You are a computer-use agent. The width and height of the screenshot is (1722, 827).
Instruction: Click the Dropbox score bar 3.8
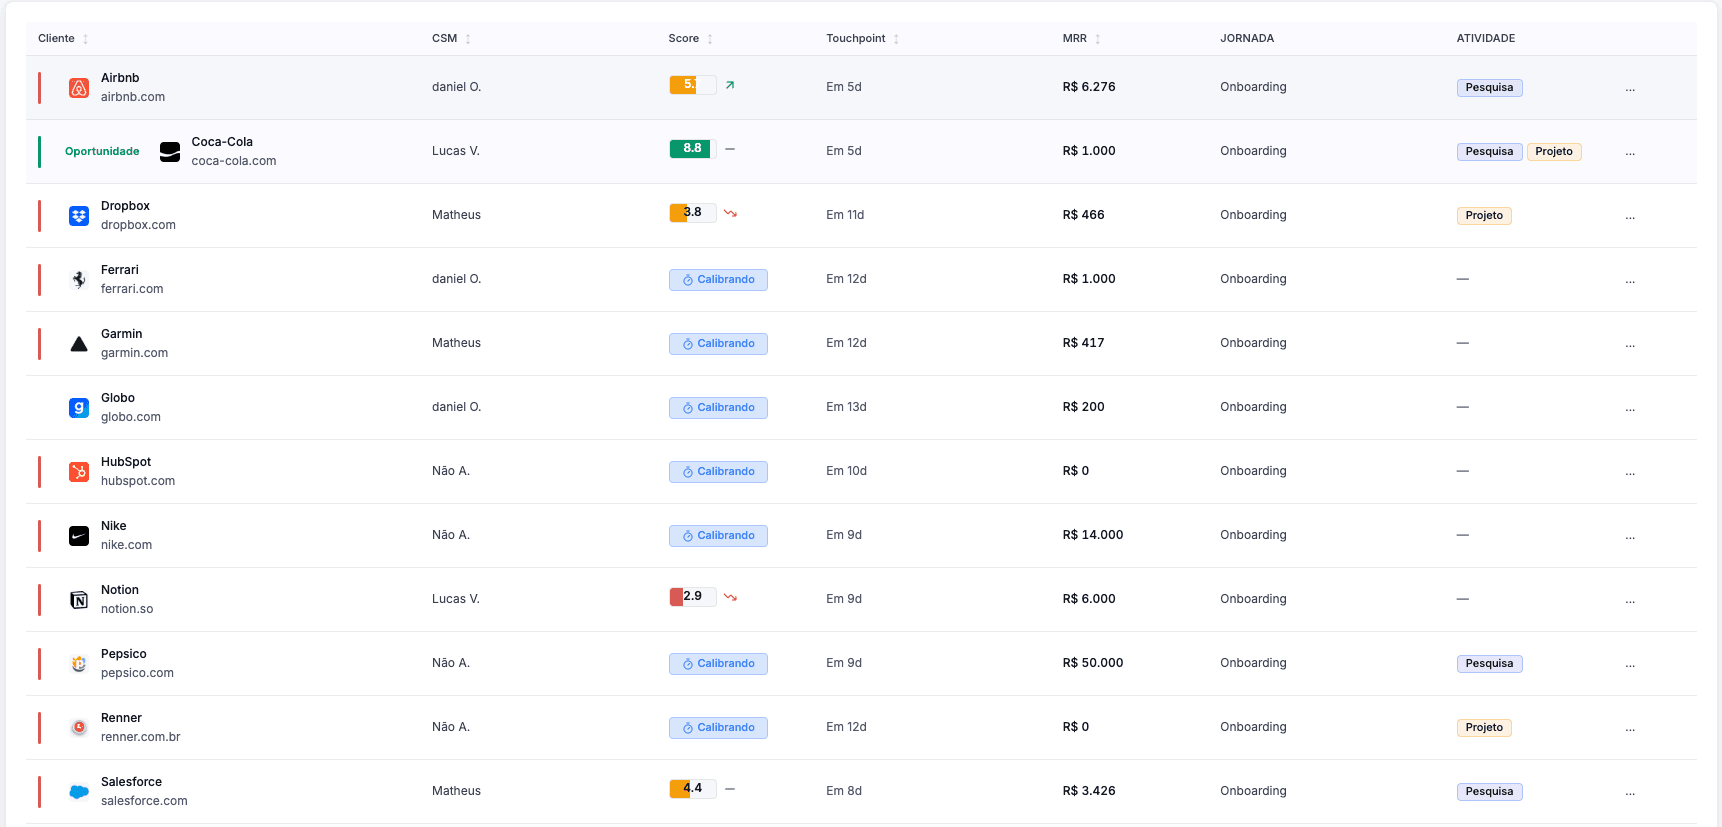coord(693,213)
